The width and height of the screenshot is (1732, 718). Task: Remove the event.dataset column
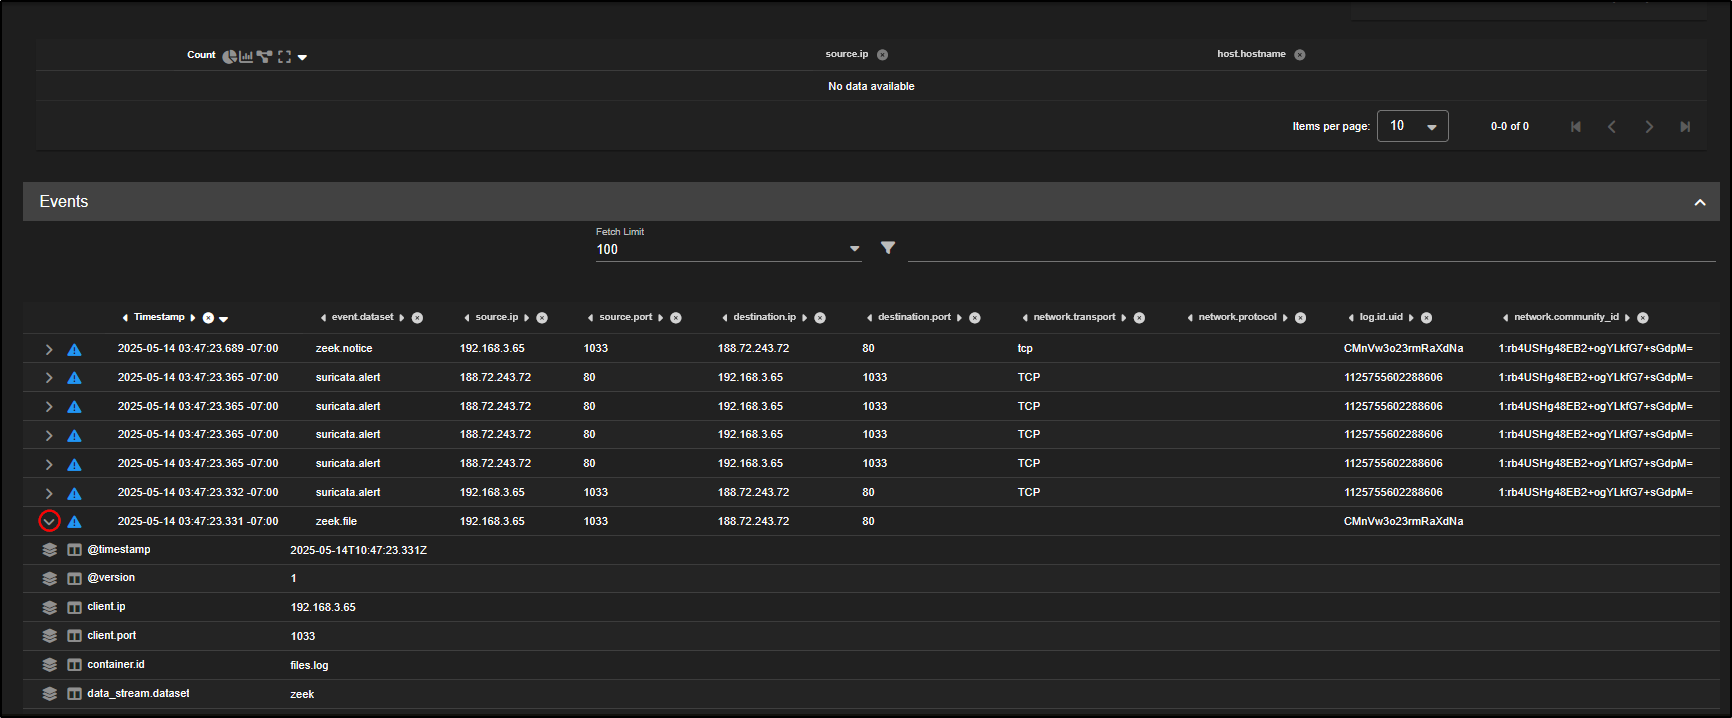(x=417, y=318)
